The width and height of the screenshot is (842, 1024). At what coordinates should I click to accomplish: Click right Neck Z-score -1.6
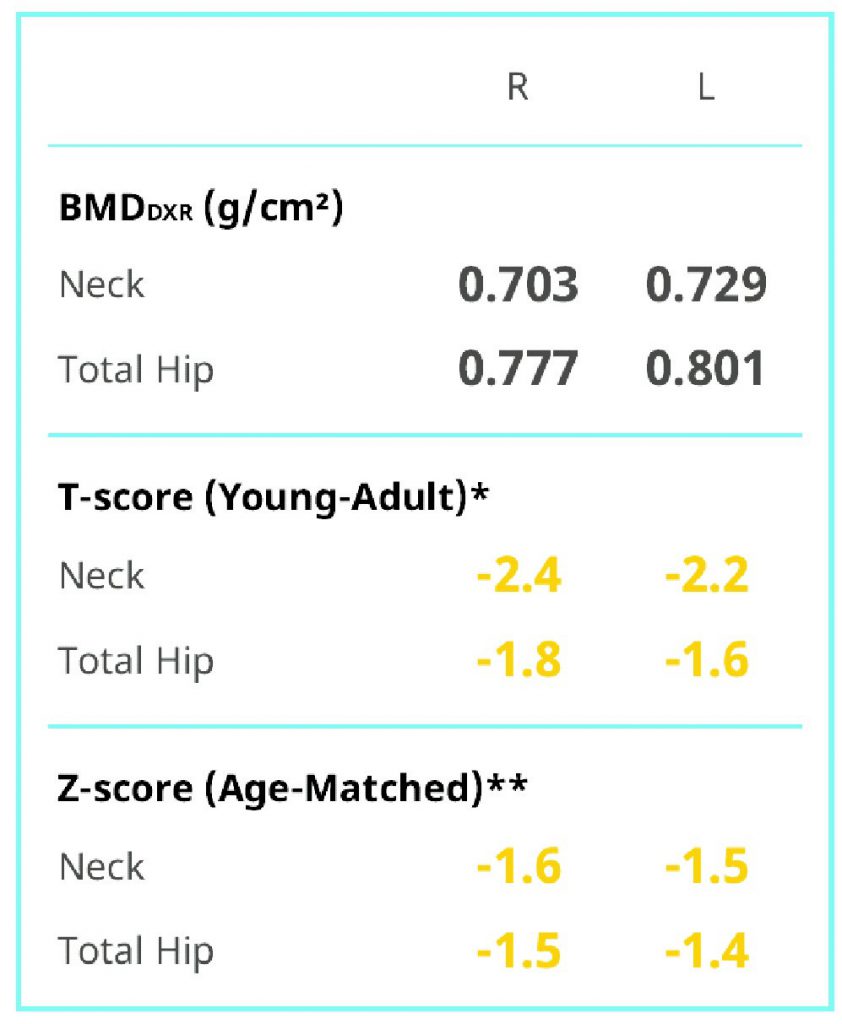tap(519, 866)
